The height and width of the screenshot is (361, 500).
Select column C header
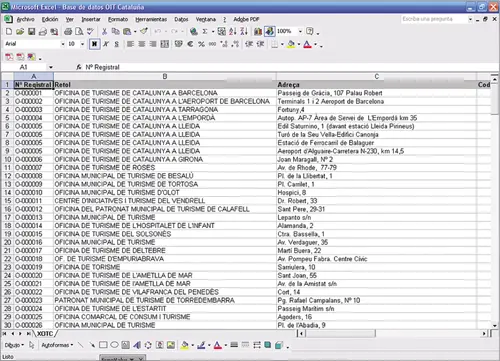point(376,76)
